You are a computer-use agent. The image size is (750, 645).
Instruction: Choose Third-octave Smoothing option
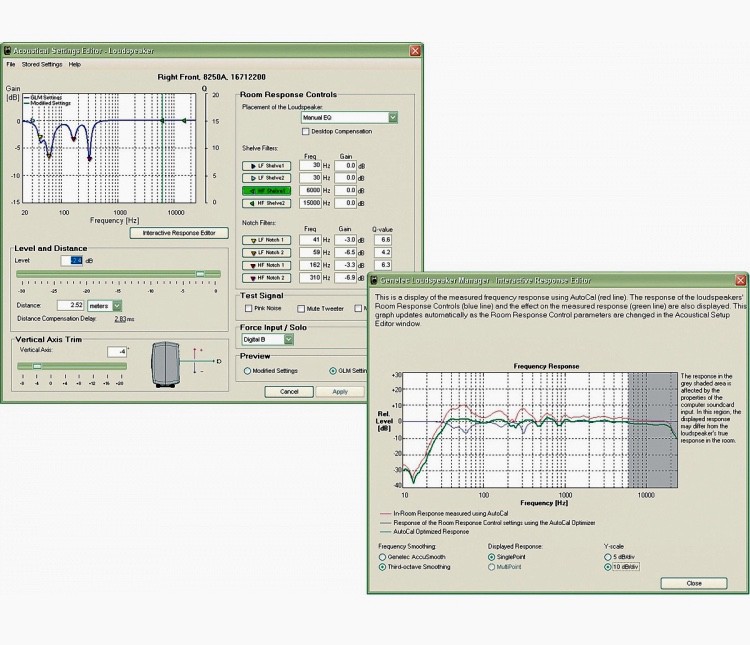(382, 567)
